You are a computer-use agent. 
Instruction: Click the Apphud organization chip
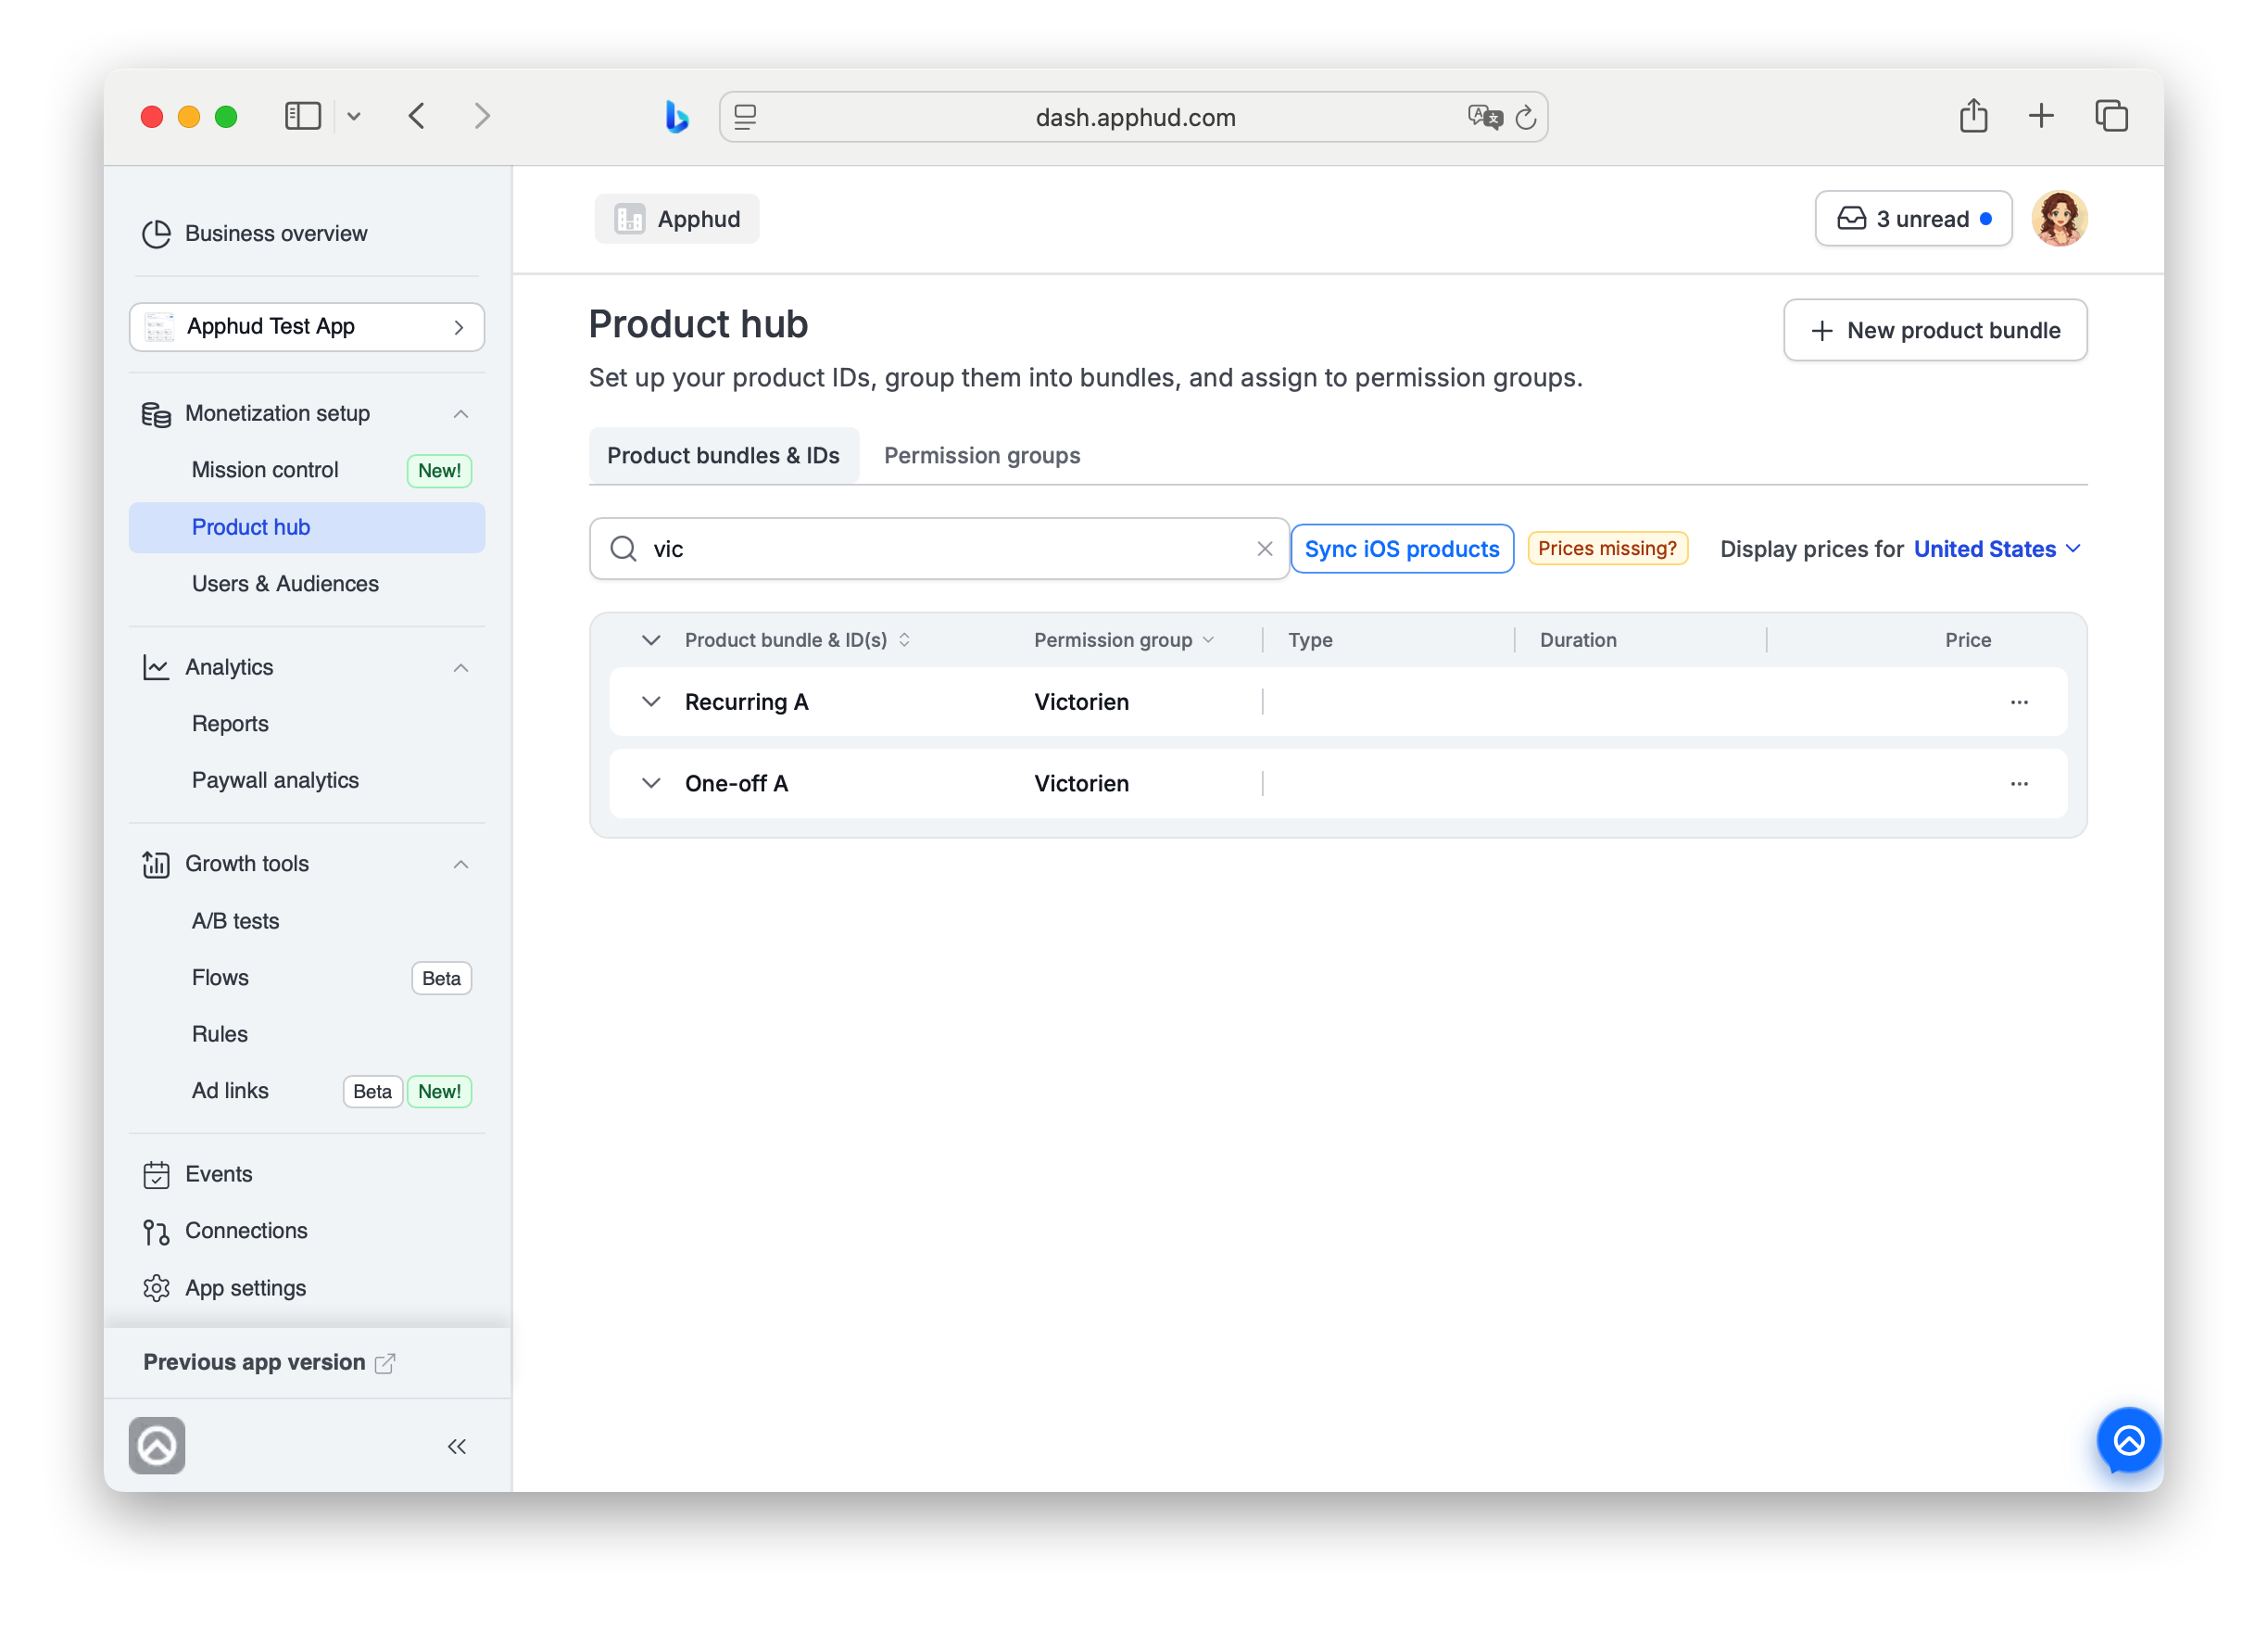677,219
